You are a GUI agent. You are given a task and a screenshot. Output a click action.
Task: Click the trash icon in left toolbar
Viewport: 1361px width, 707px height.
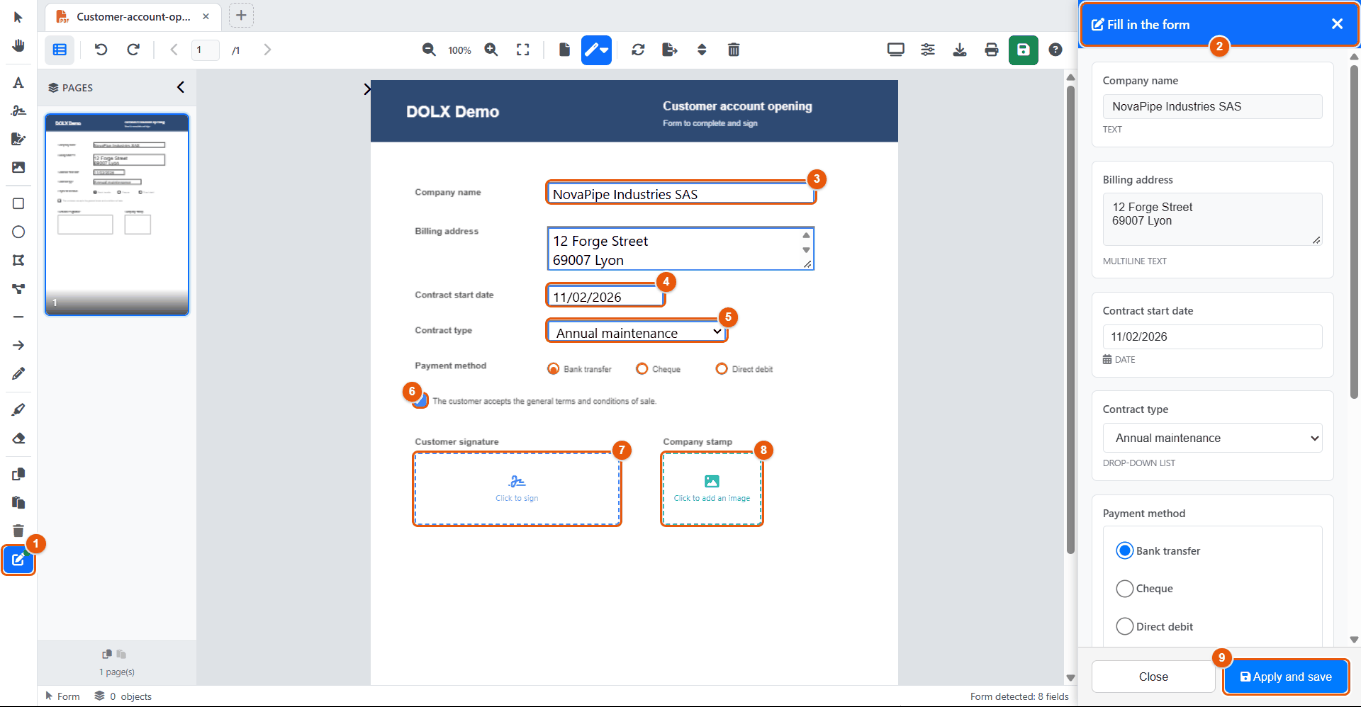click(x=18, y=531)
